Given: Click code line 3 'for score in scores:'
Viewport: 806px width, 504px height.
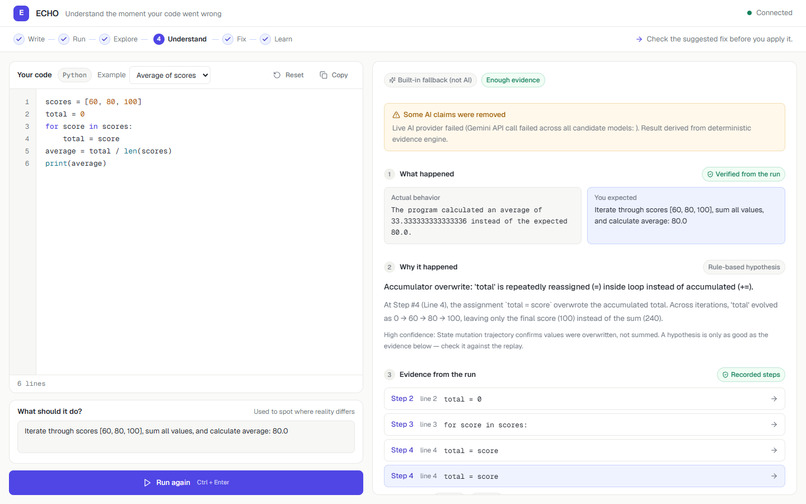Looking at the screenshot, I should 88,127.
